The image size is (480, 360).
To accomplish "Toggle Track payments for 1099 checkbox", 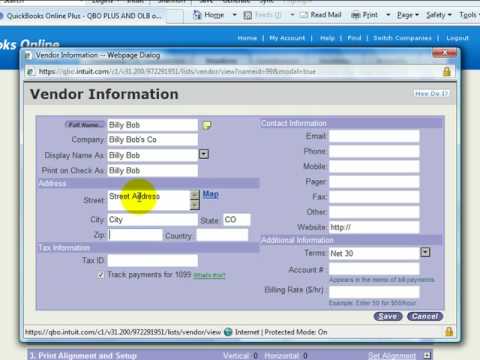I will [x=100, y=275].
